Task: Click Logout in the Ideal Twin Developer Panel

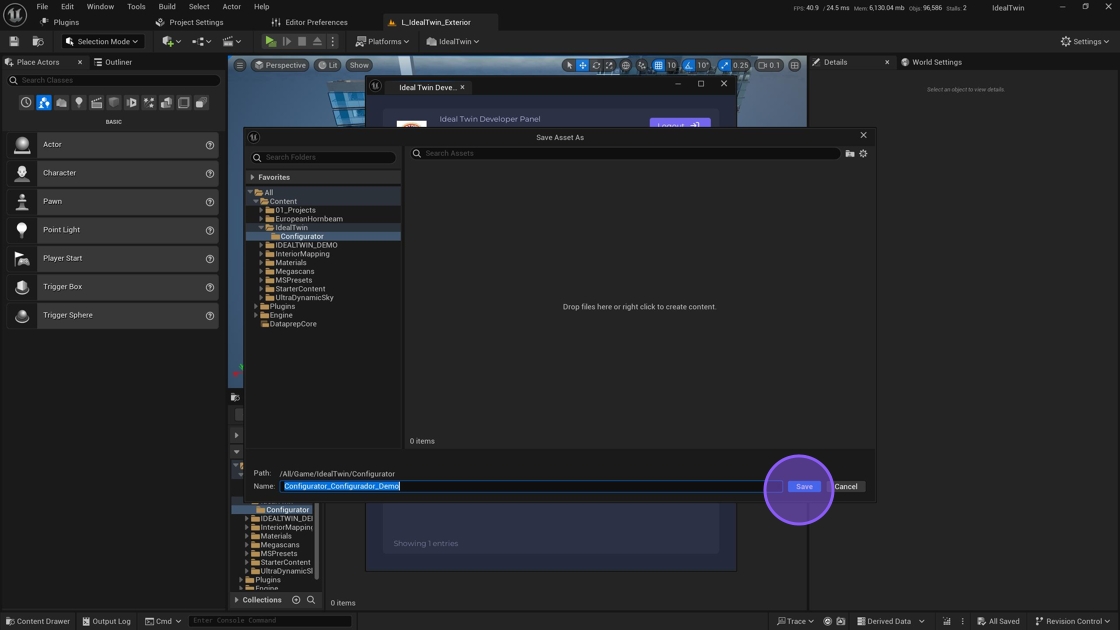Action: pos(679,124)
